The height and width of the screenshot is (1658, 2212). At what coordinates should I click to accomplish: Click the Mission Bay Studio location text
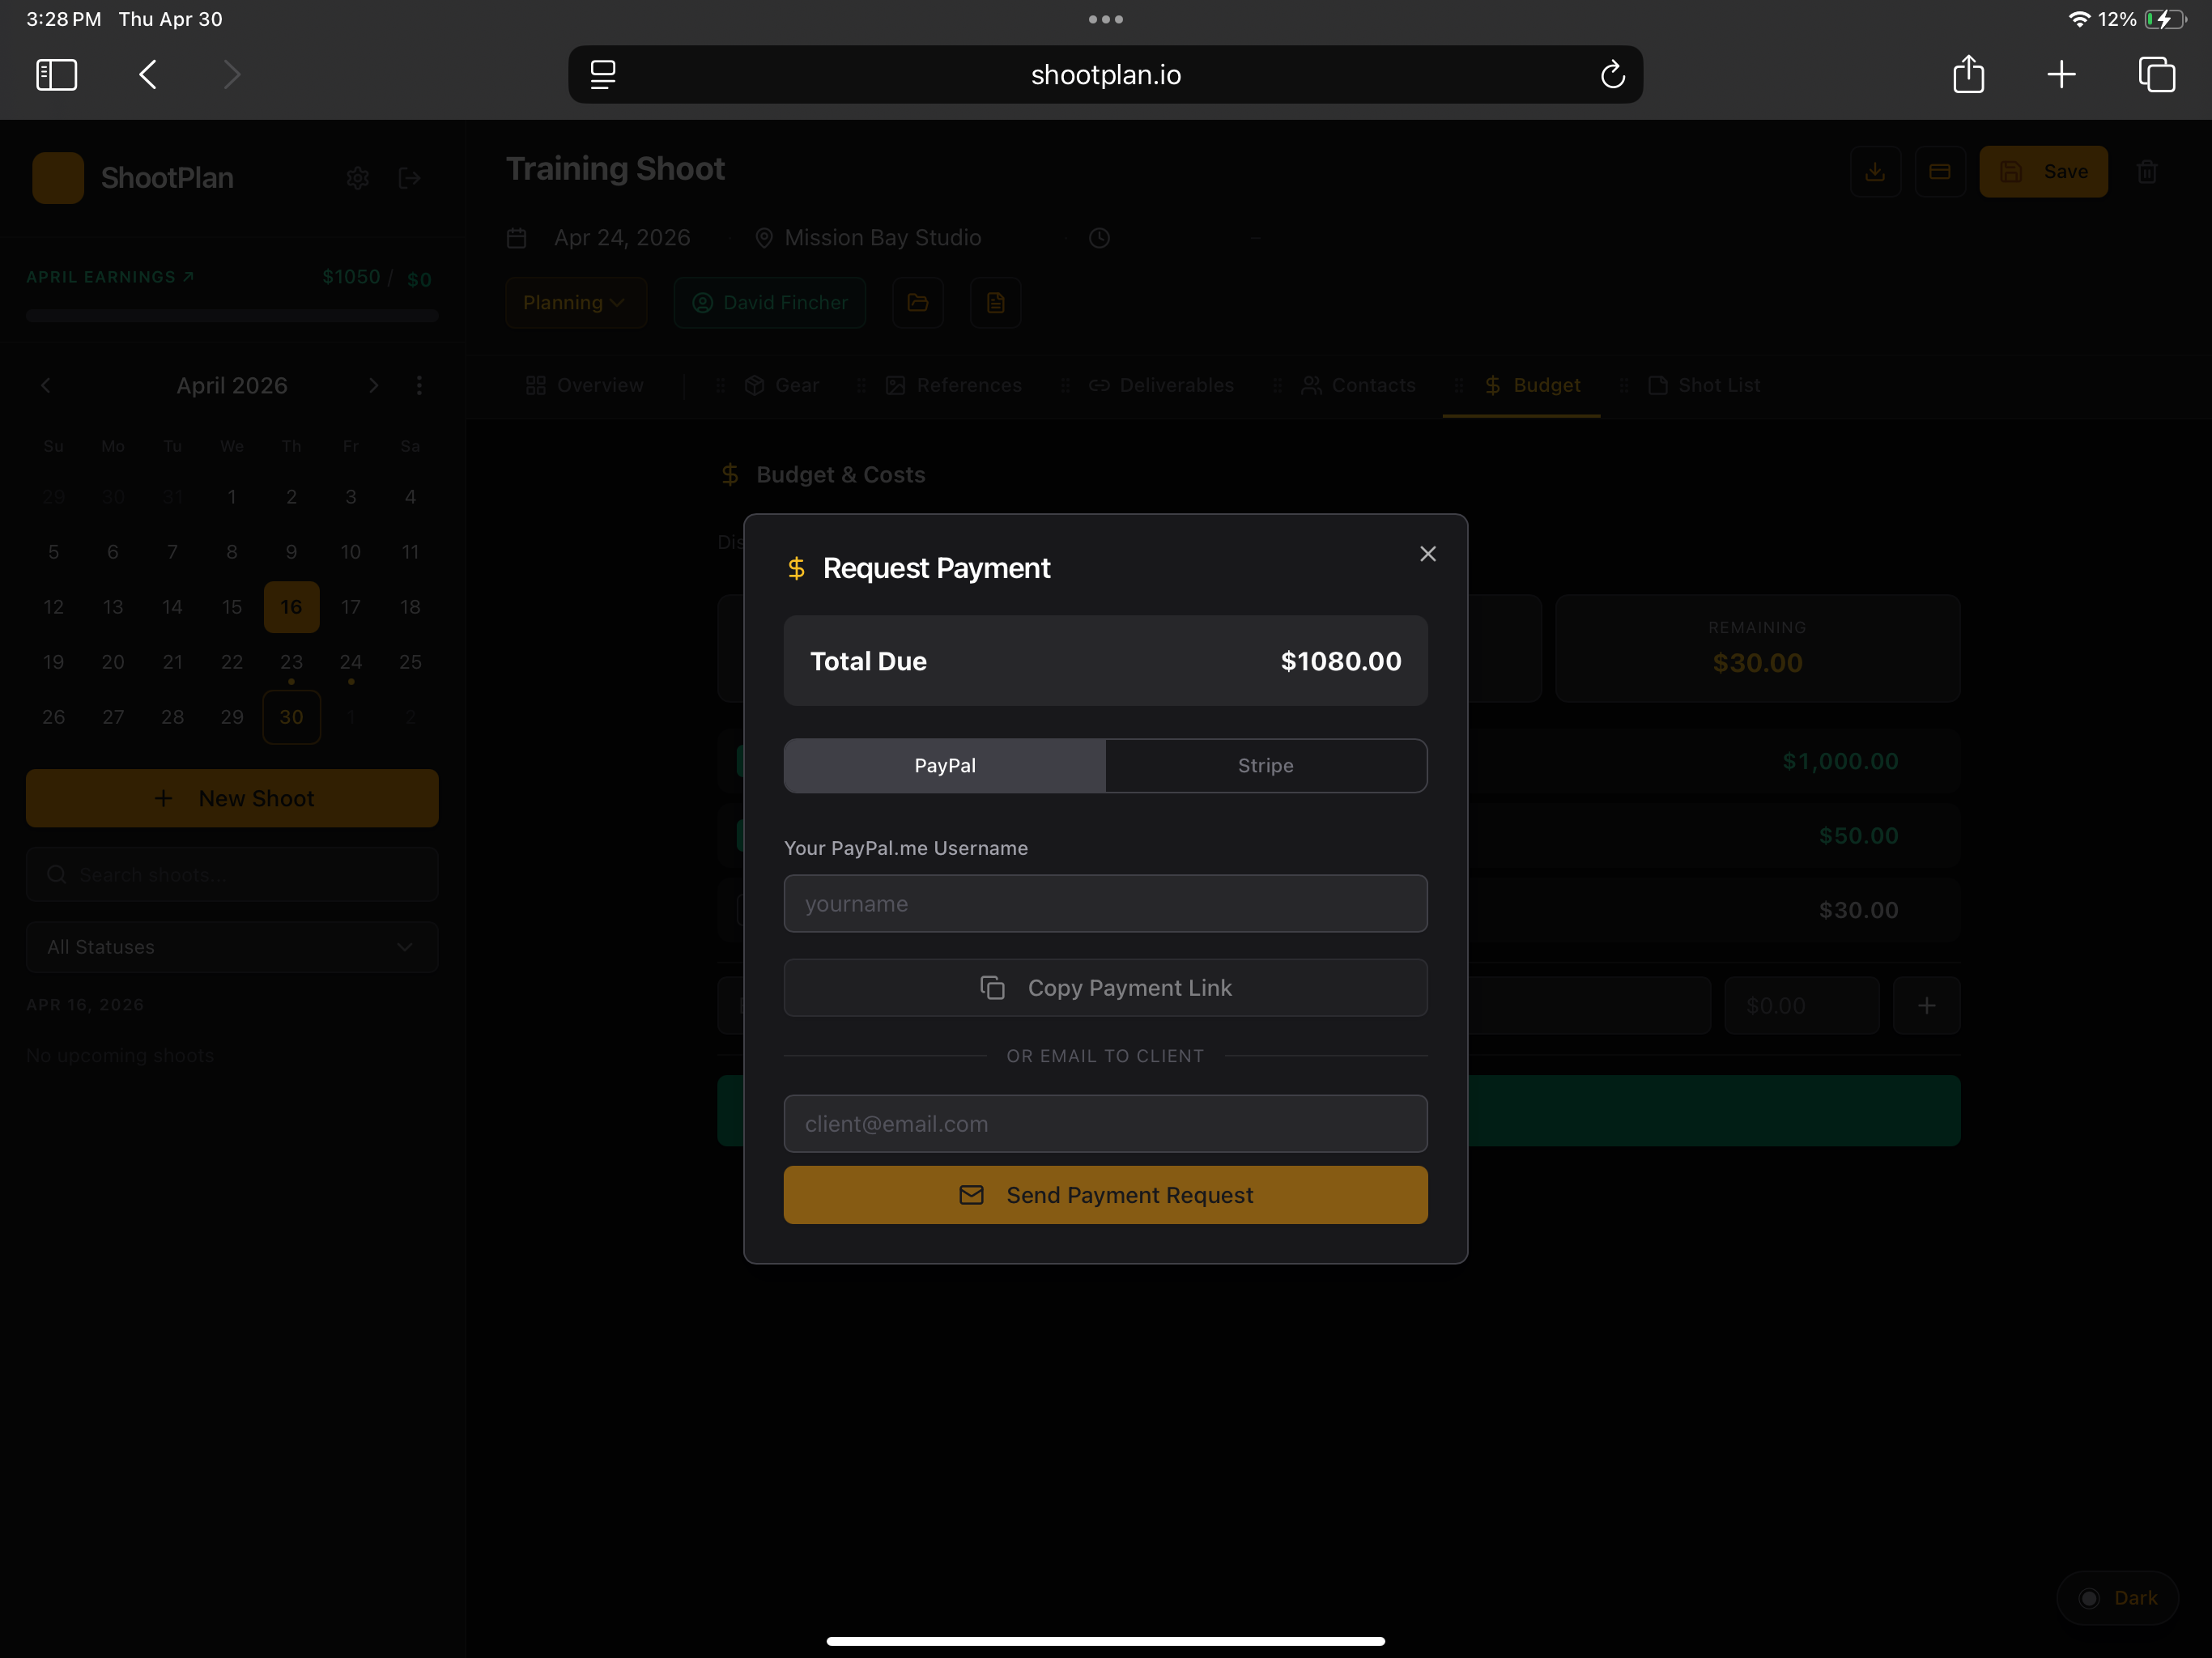[x=883, y=238]
